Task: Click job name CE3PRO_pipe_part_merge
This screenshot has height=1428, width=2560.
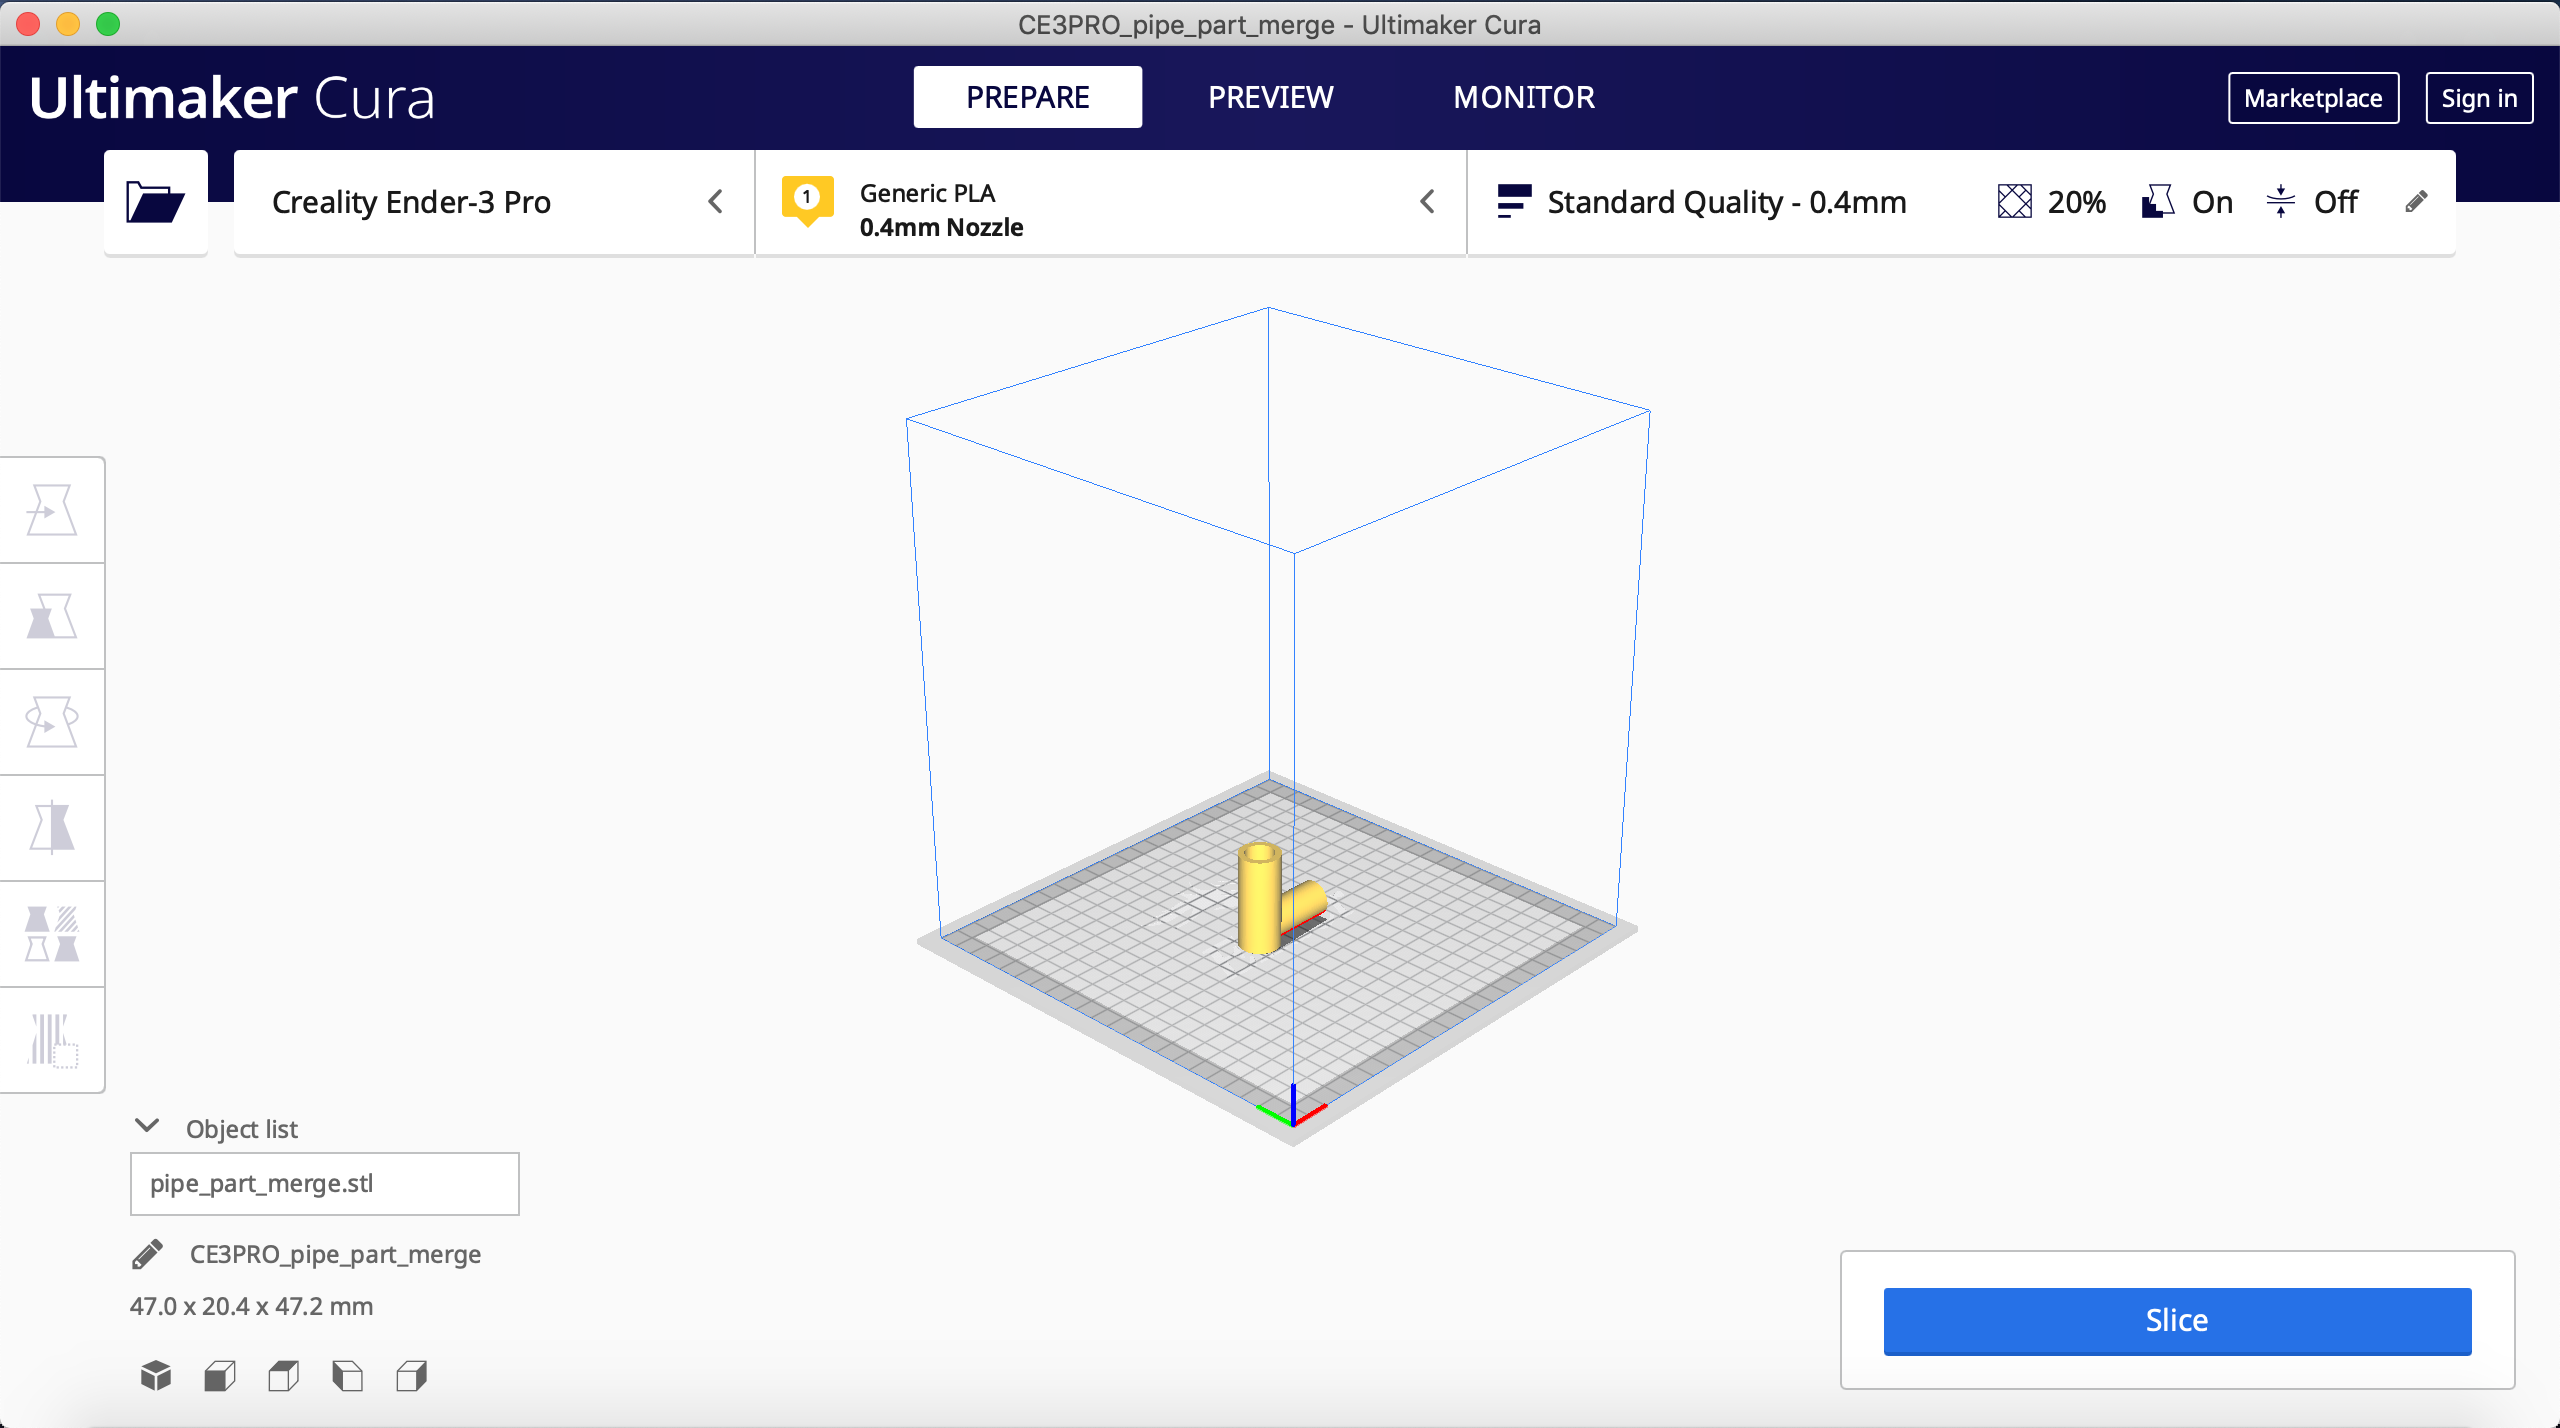Action: point(335,1254)
